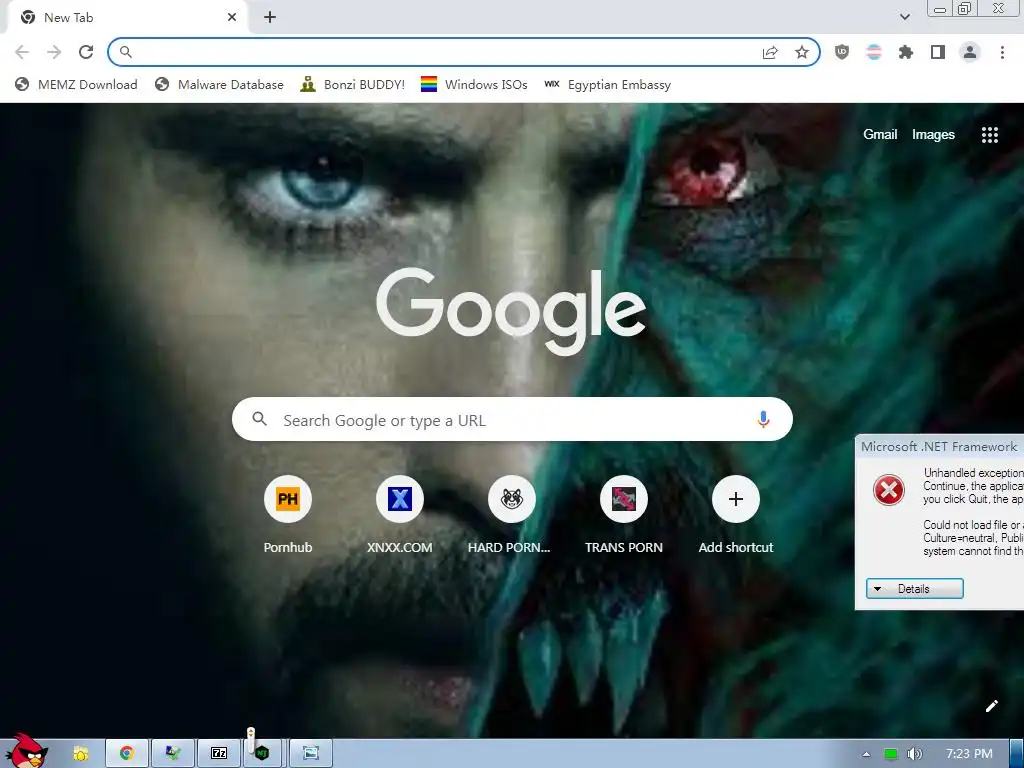Image resolution: width=1024 pixels, height=768 pixels.
Task: Open the Malware Database bookmark
Action: click(x=219, y=85)
